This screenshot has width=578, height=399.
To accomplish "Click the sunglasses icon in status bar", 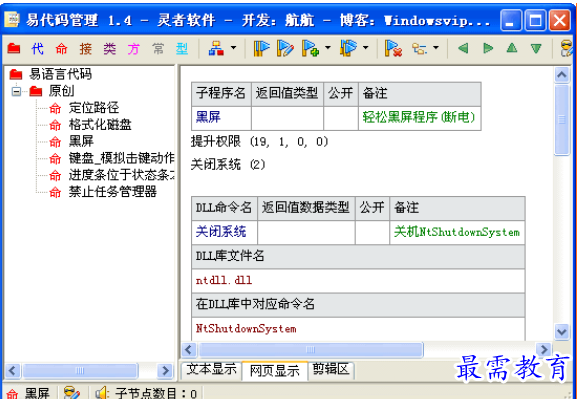I will pos(72,393).
